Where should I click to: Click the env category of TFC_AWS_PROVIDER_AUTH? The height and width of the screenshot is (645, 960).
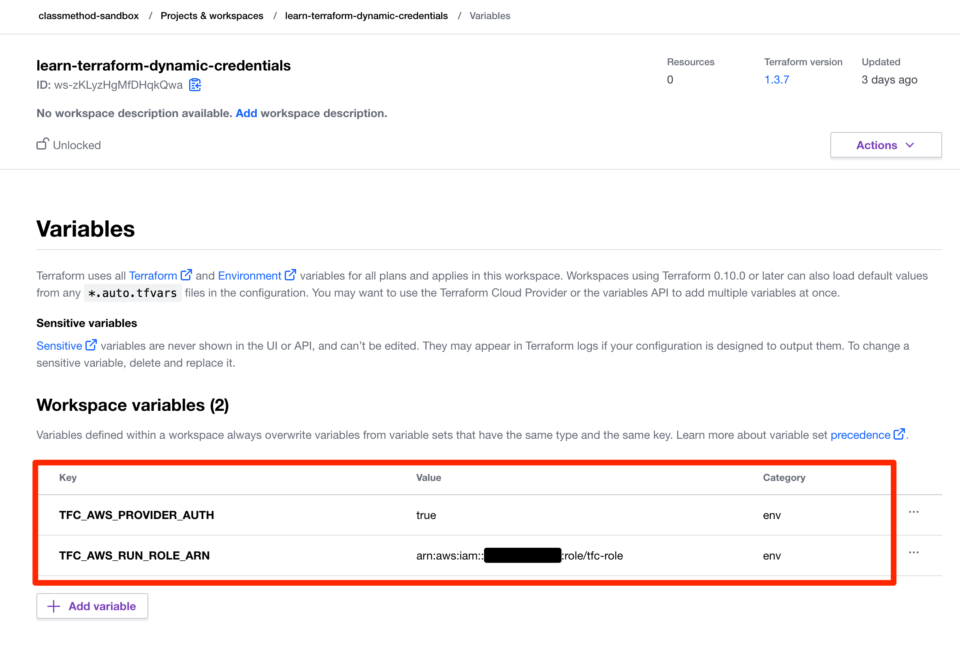coord(771,515)
